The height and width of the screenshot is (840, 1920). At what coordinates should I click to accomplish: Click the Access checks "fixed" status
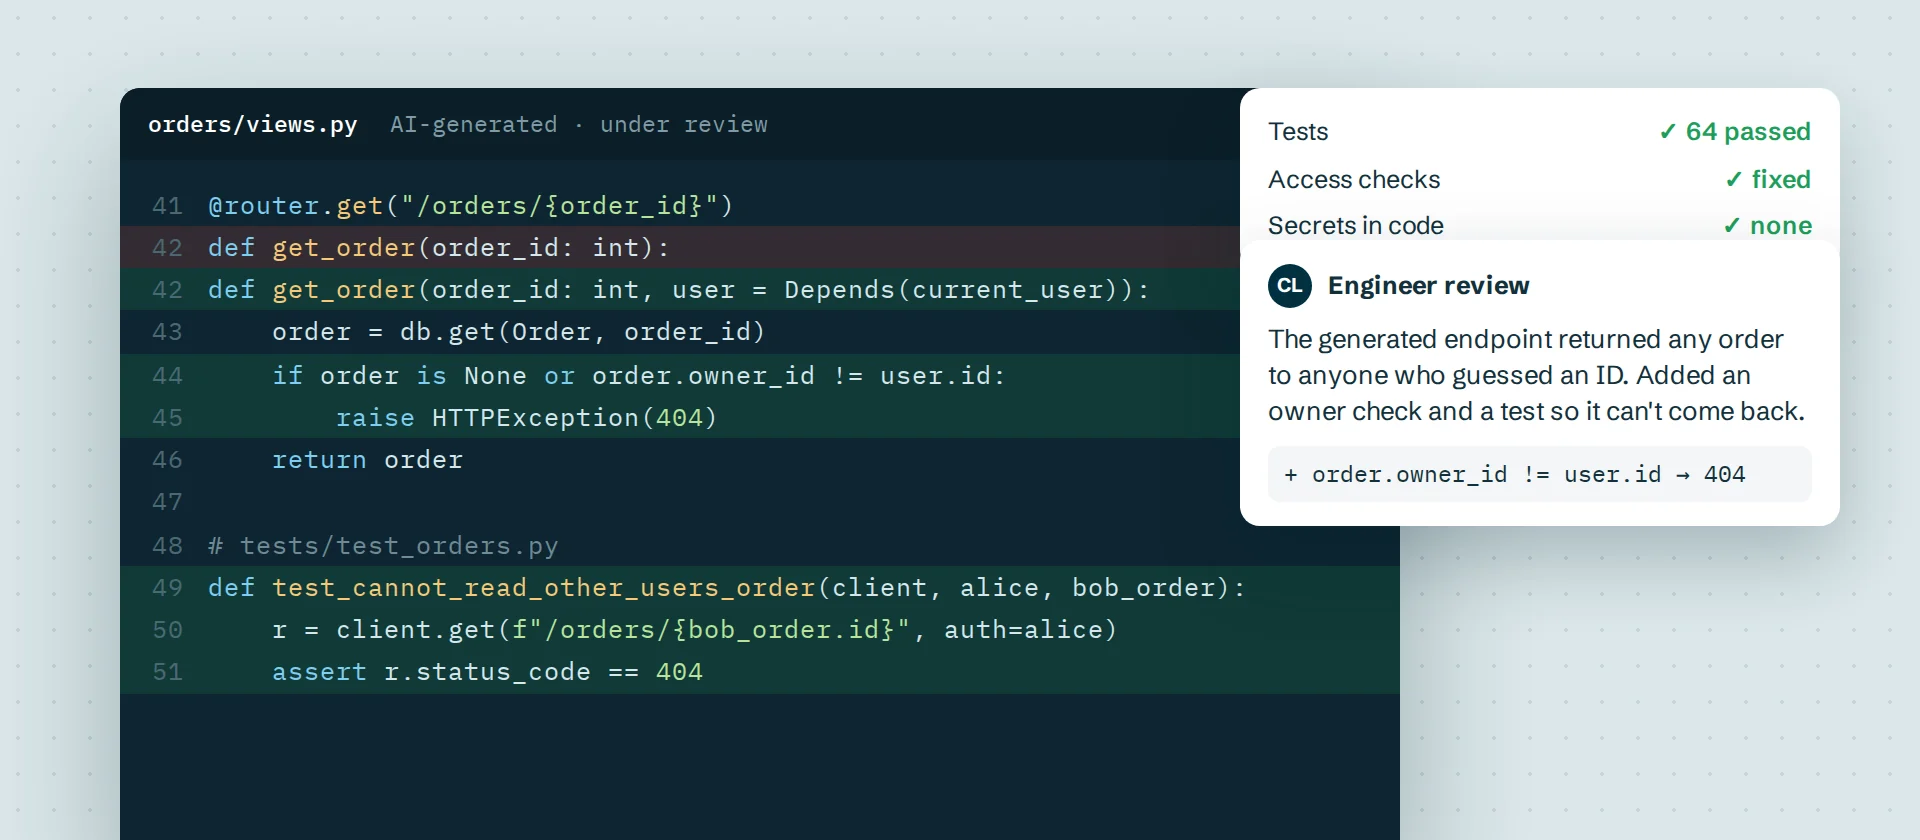pyautogui.click(x=1768, y=179)
